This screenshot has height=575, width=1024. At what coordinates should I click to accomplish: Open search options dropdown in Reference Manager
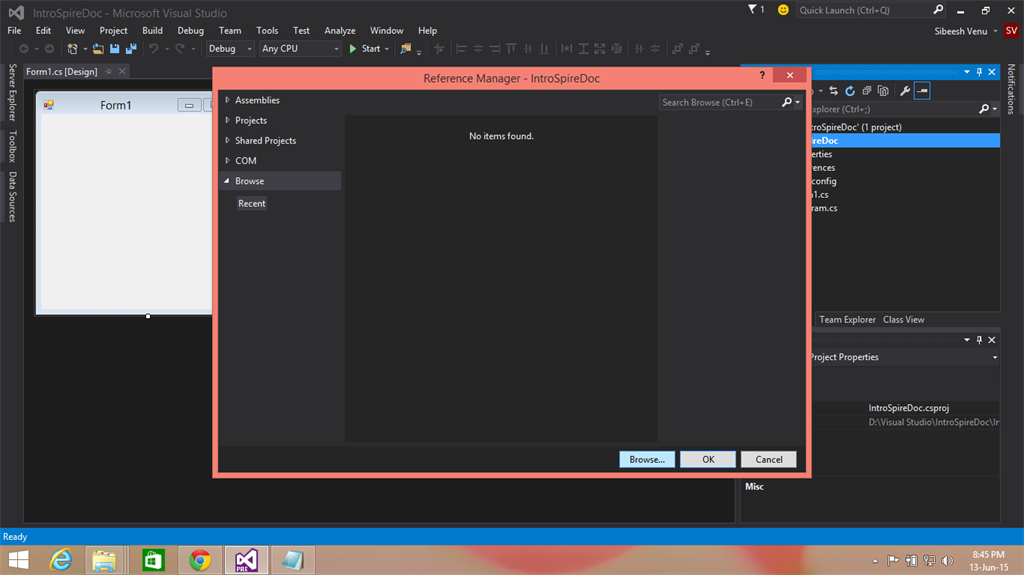point(797,103)
